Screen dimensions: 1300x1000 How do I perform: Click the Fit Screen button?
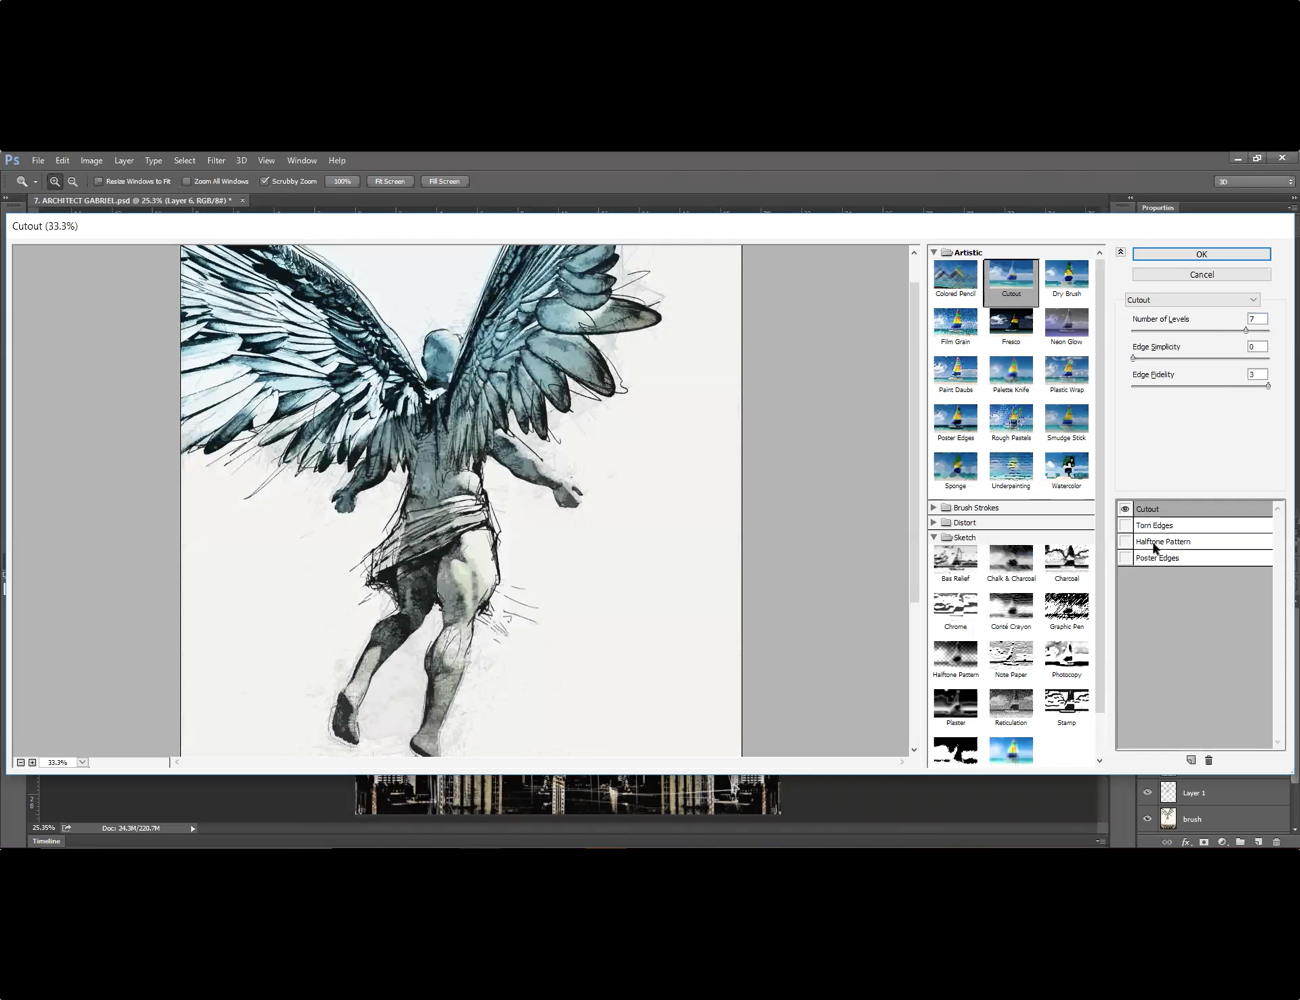[390, 181]
